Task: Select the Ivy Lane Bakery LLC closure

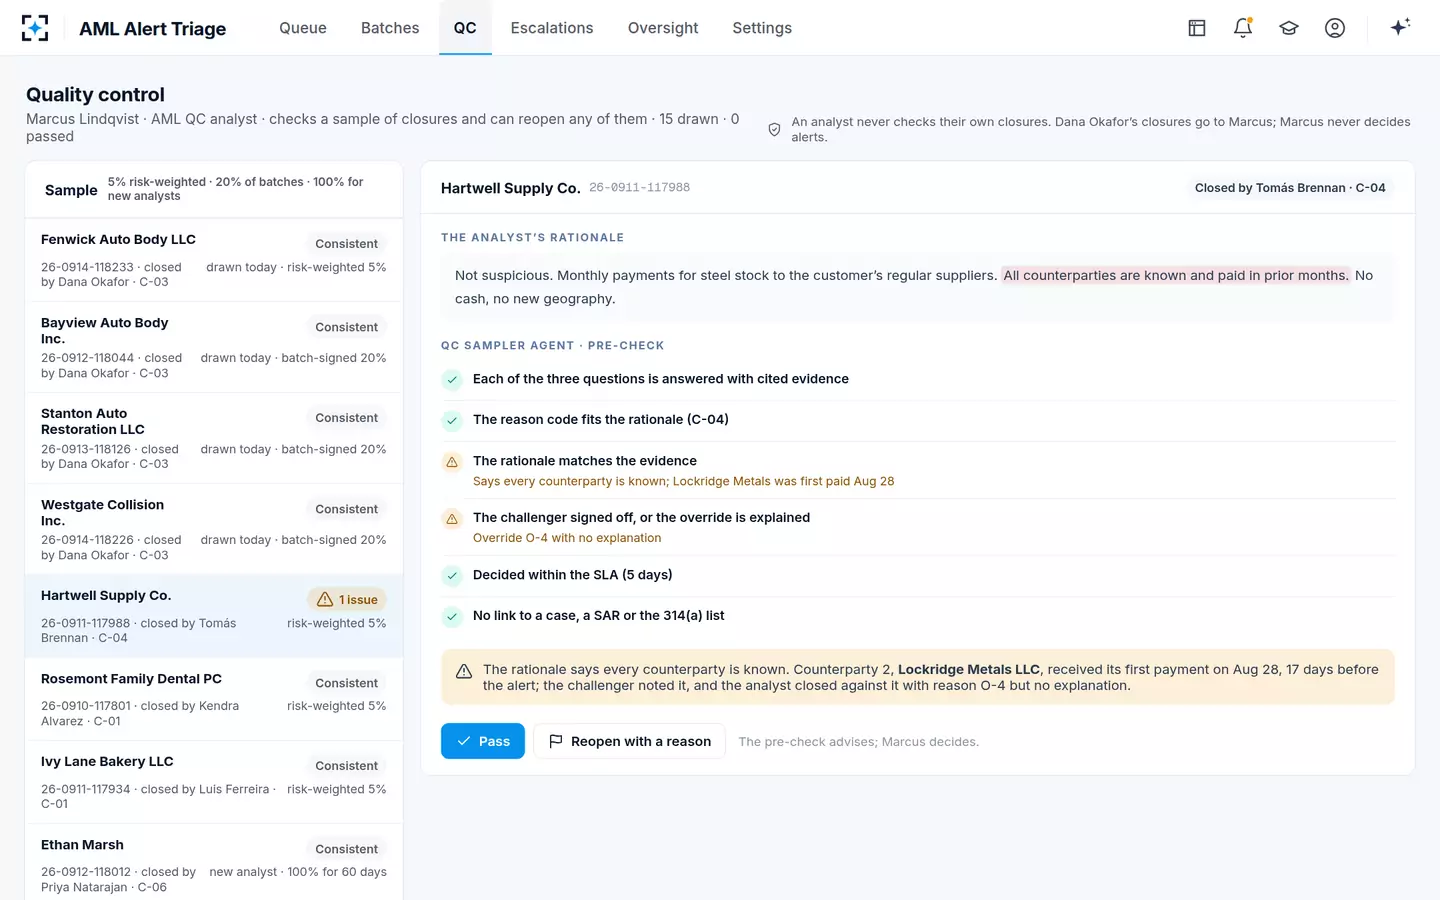Action: pos(214,782)
